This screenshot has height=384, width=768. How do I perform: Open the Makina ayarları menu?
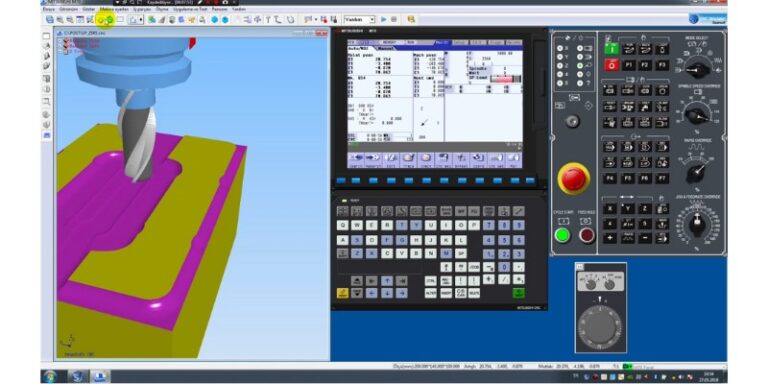click(x=114, y=9)
